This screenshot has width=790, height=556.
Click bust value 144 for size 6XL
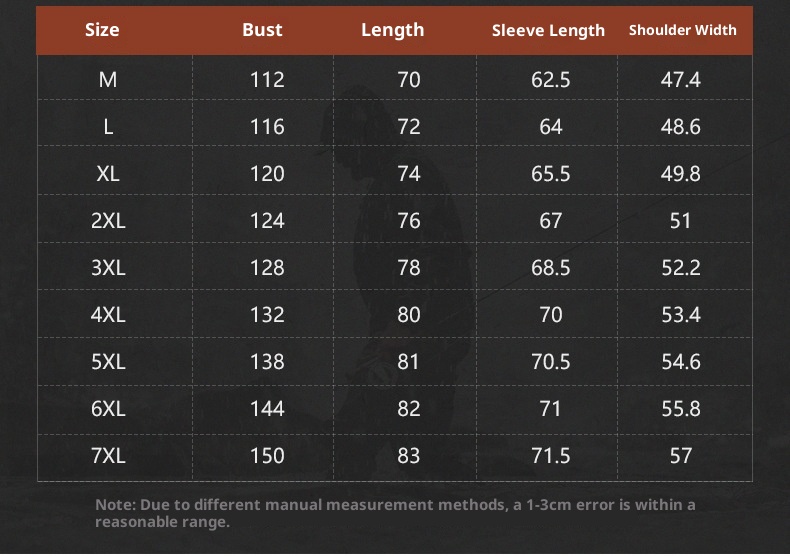click(267, 408)
